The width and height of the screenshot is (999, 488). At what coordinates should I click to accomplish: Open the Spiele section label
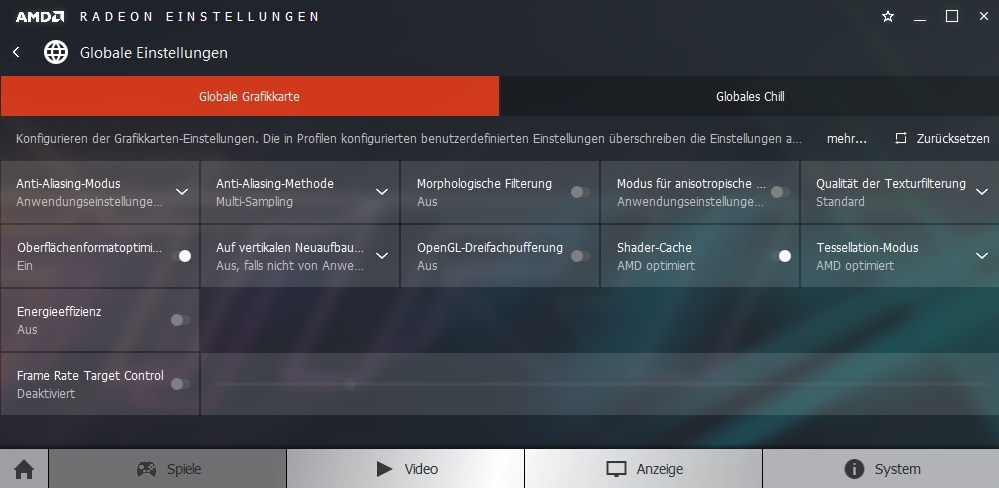(x=183, y=470)
